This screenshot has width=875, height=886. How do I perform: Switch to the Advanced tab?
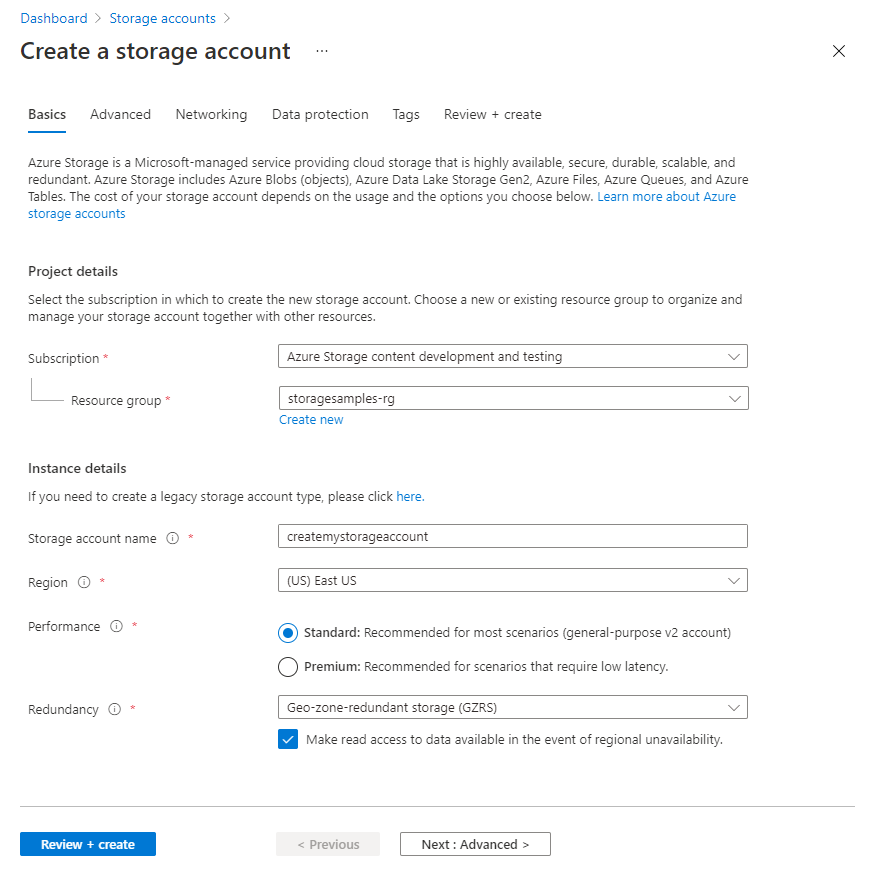point(120,115)
